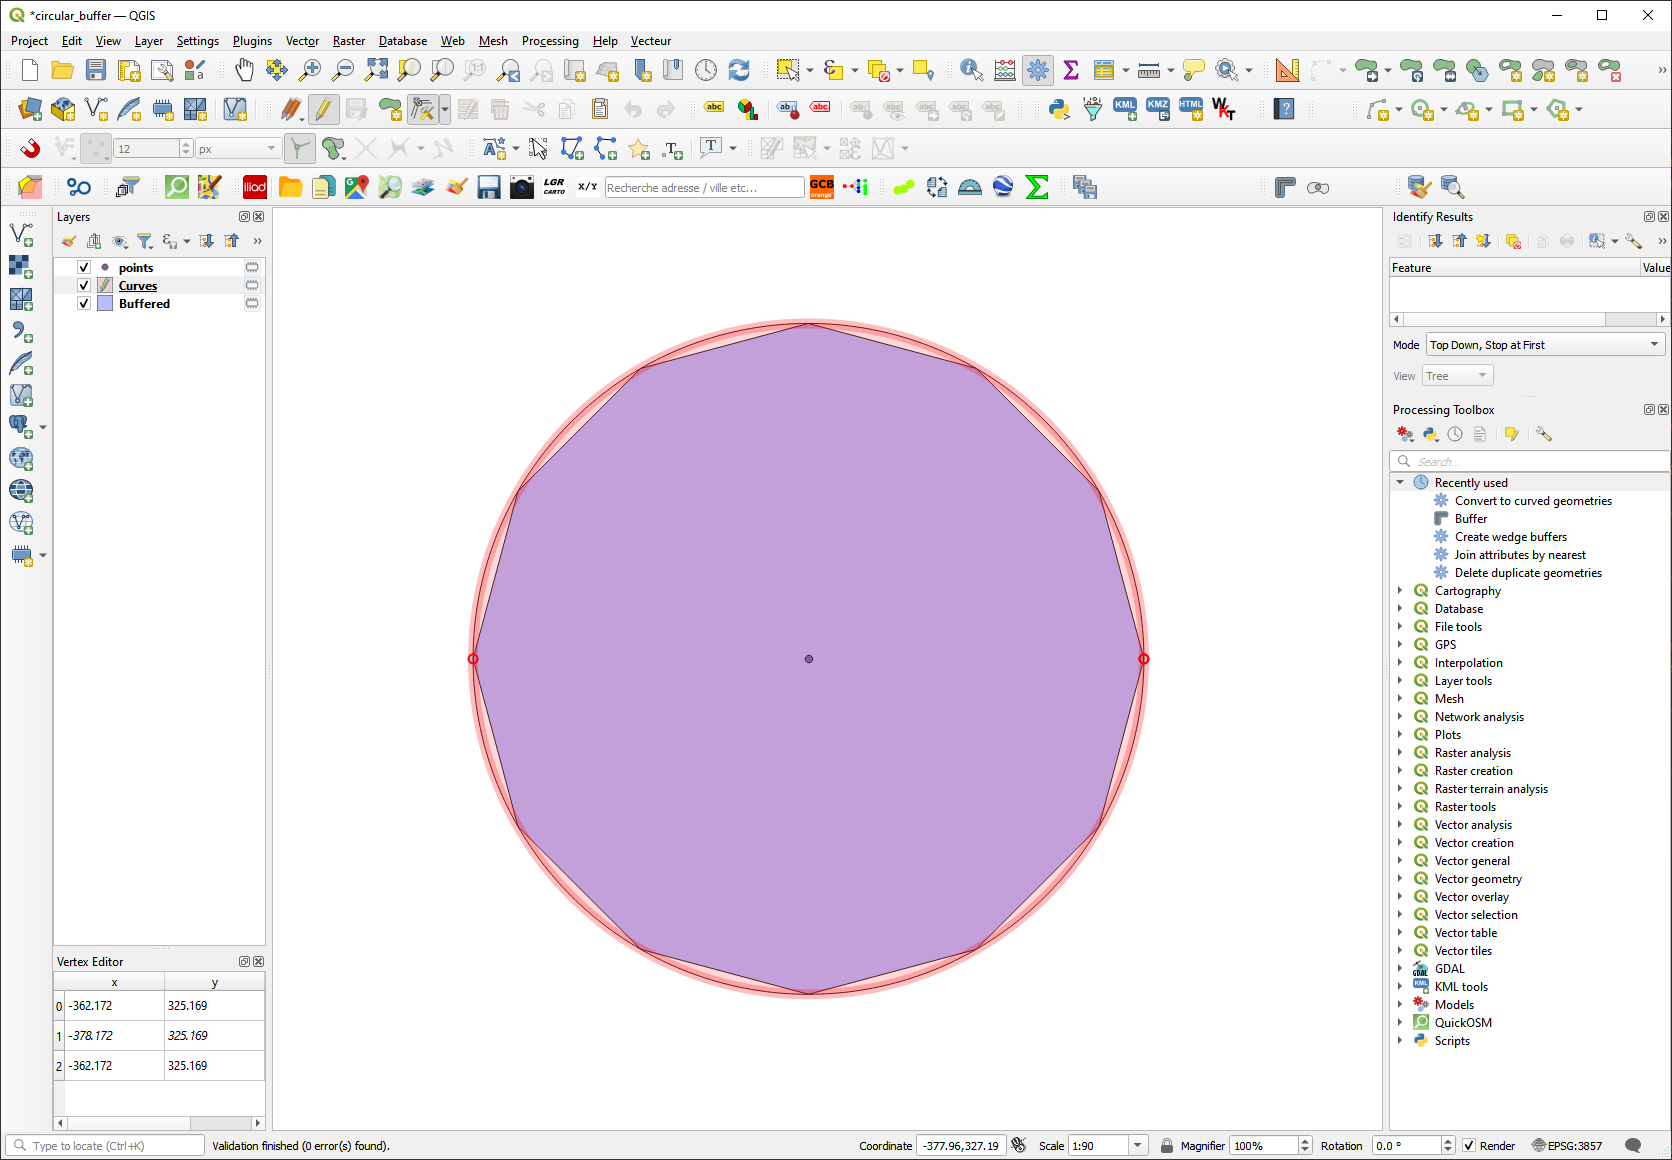Image resolution: width=1672 pixels, height=1160 pixels.
Task: Toggle visibility of the Buffered layer
Action: pyautogui.click(x=84, y=304)
